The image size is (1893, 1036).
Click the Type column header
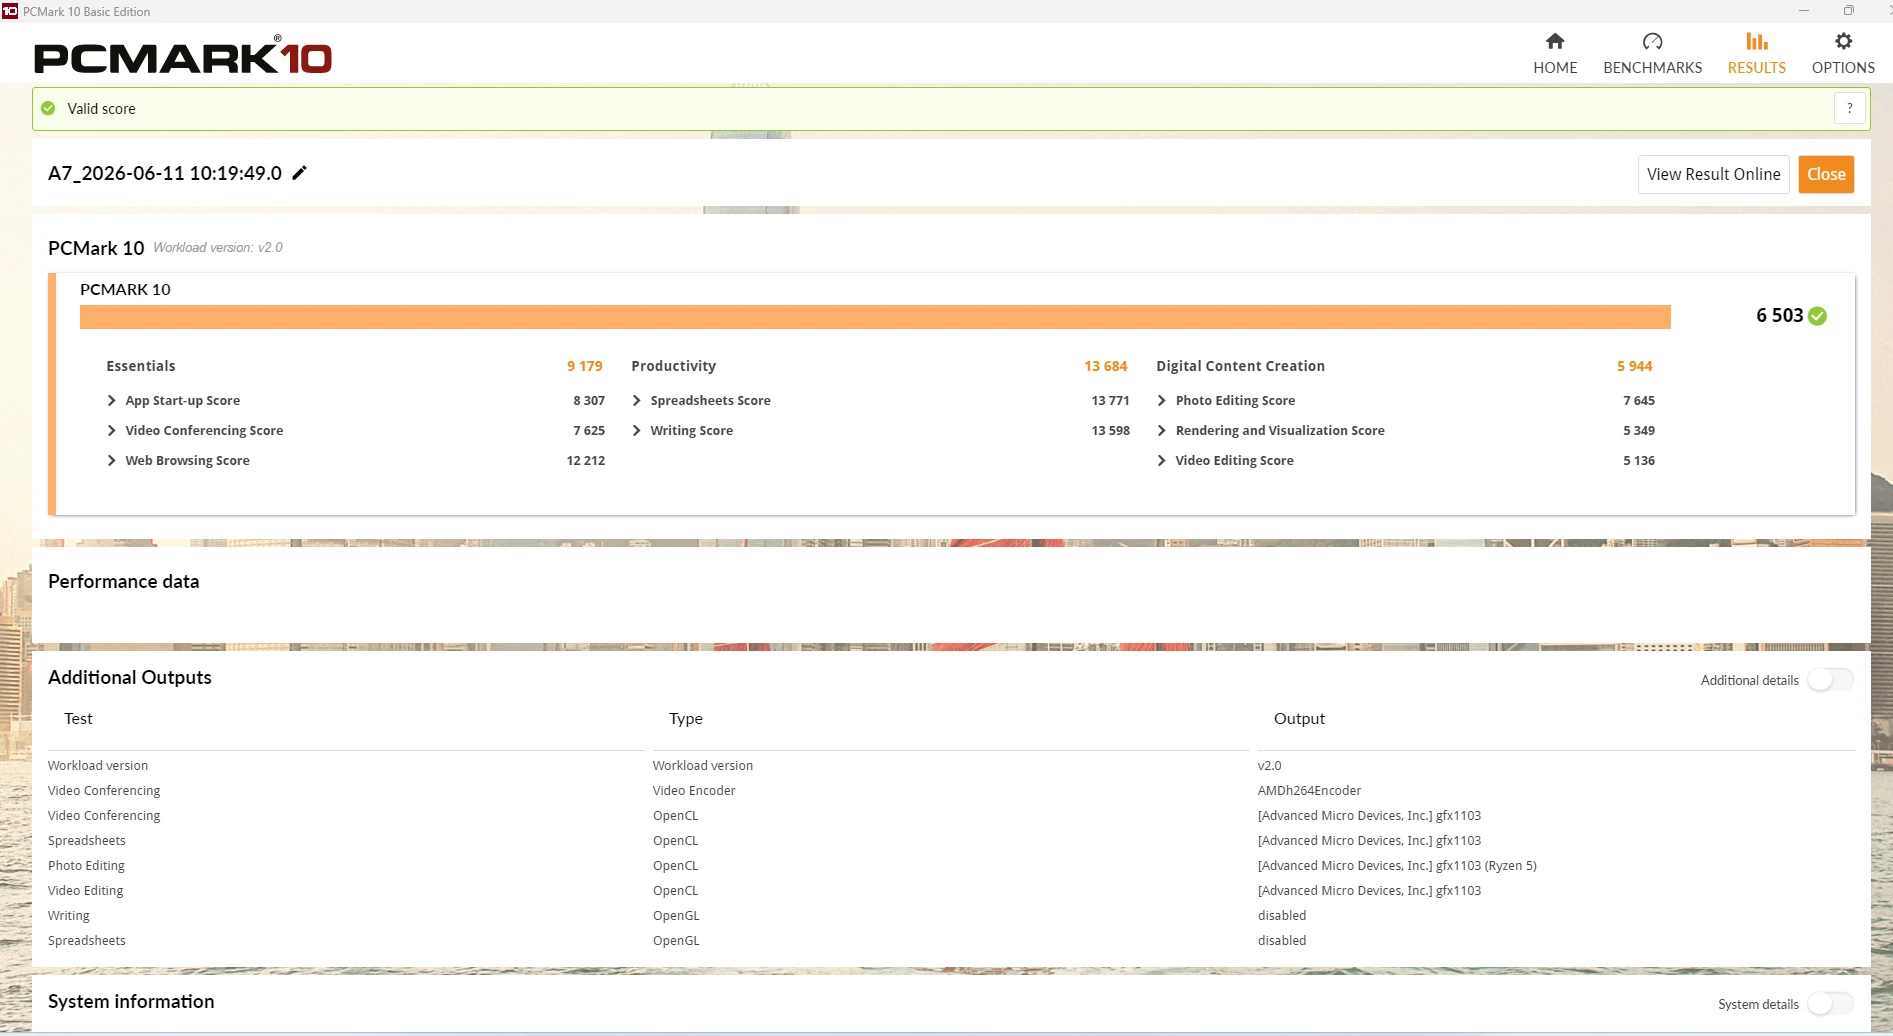tap(686, 719)
